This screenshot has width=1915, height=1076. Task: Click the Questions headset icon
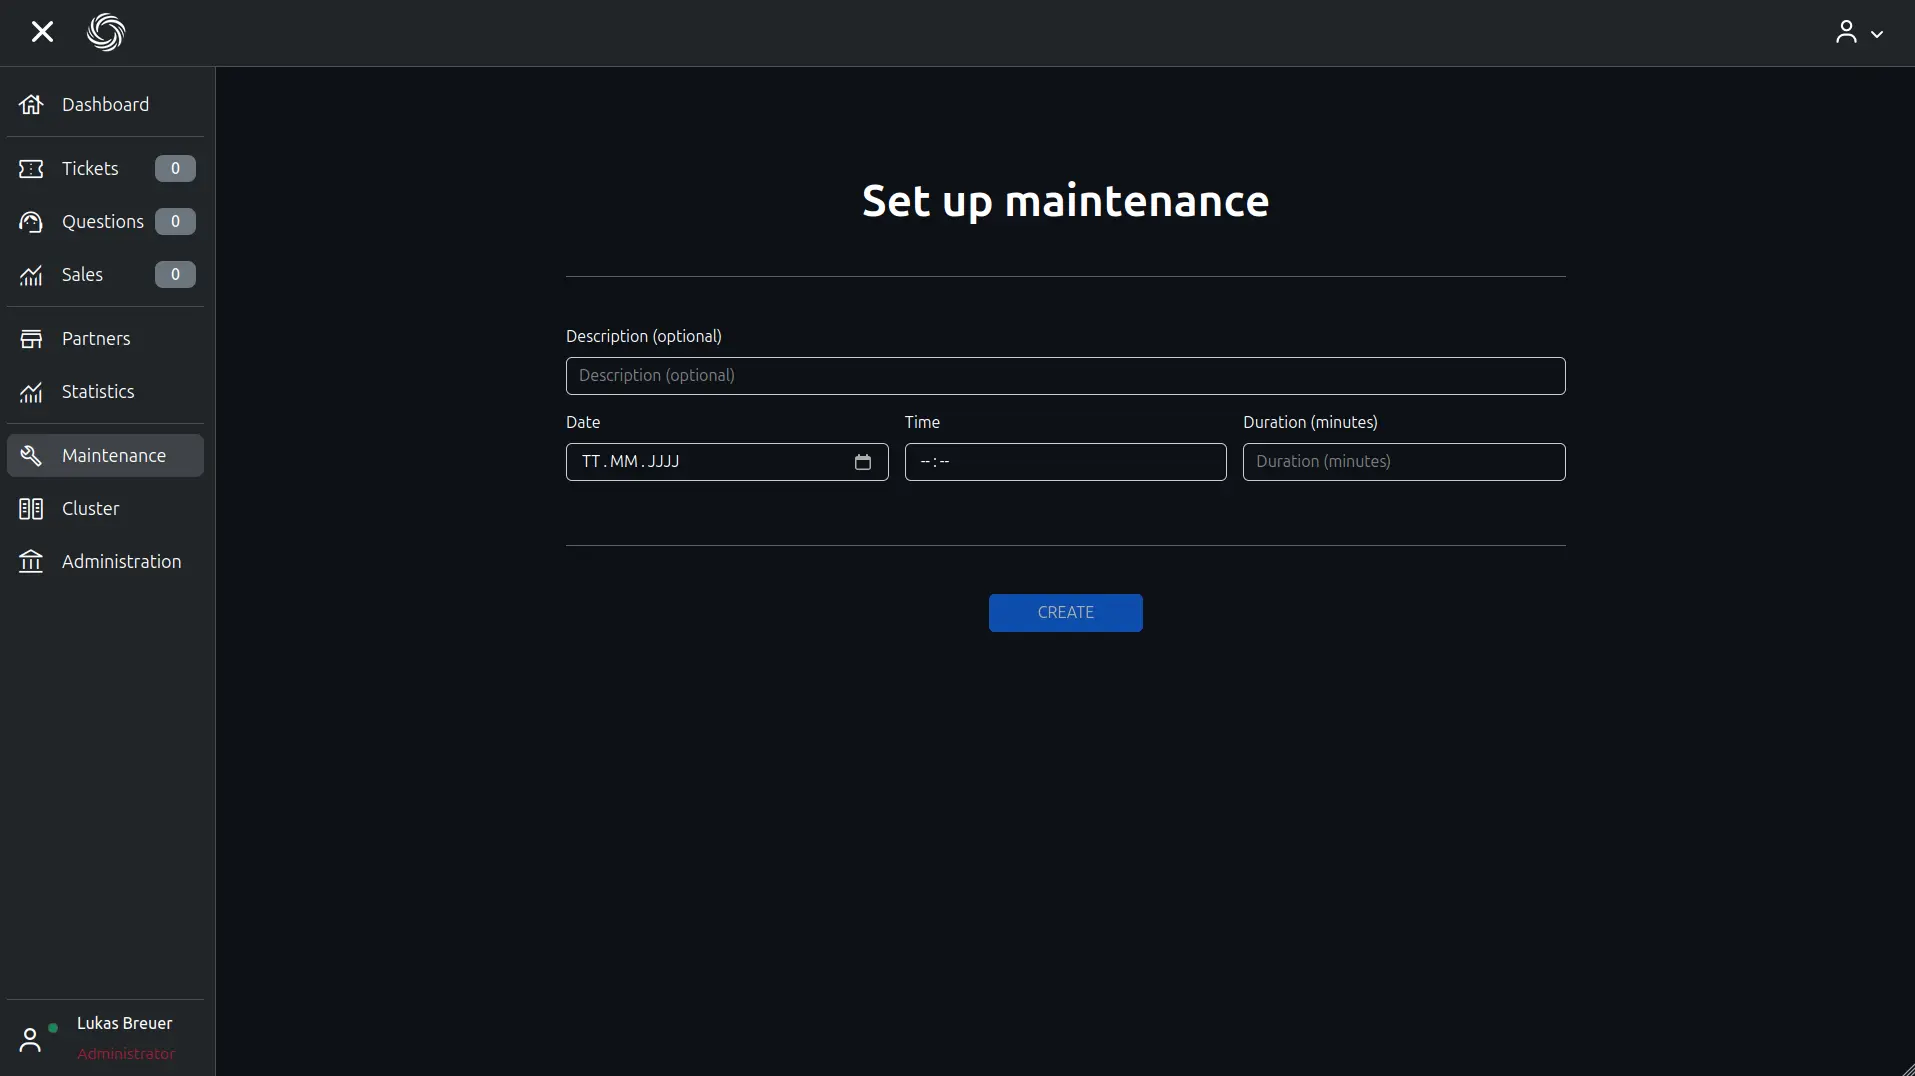tap(31, 222)
